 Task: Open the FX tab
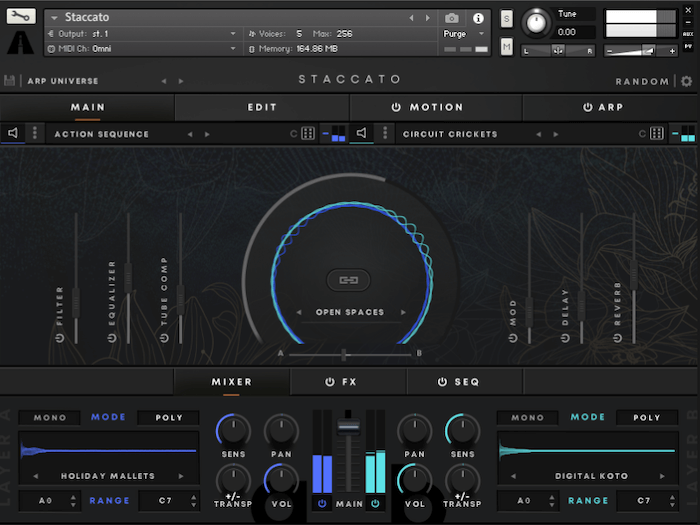[x=348, y=381]
